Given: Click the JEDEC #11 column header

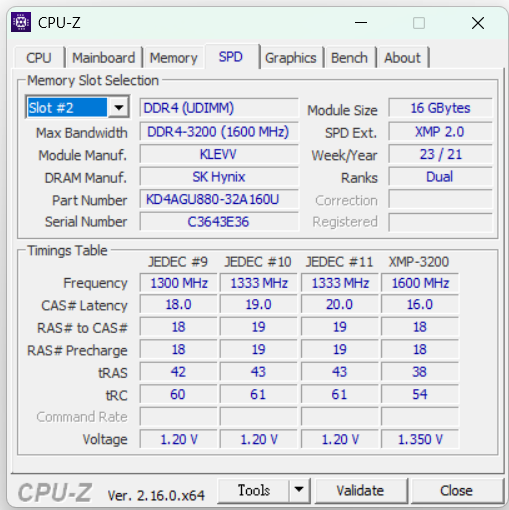Looking at the screenshot, I should click(x=339, y=262).
